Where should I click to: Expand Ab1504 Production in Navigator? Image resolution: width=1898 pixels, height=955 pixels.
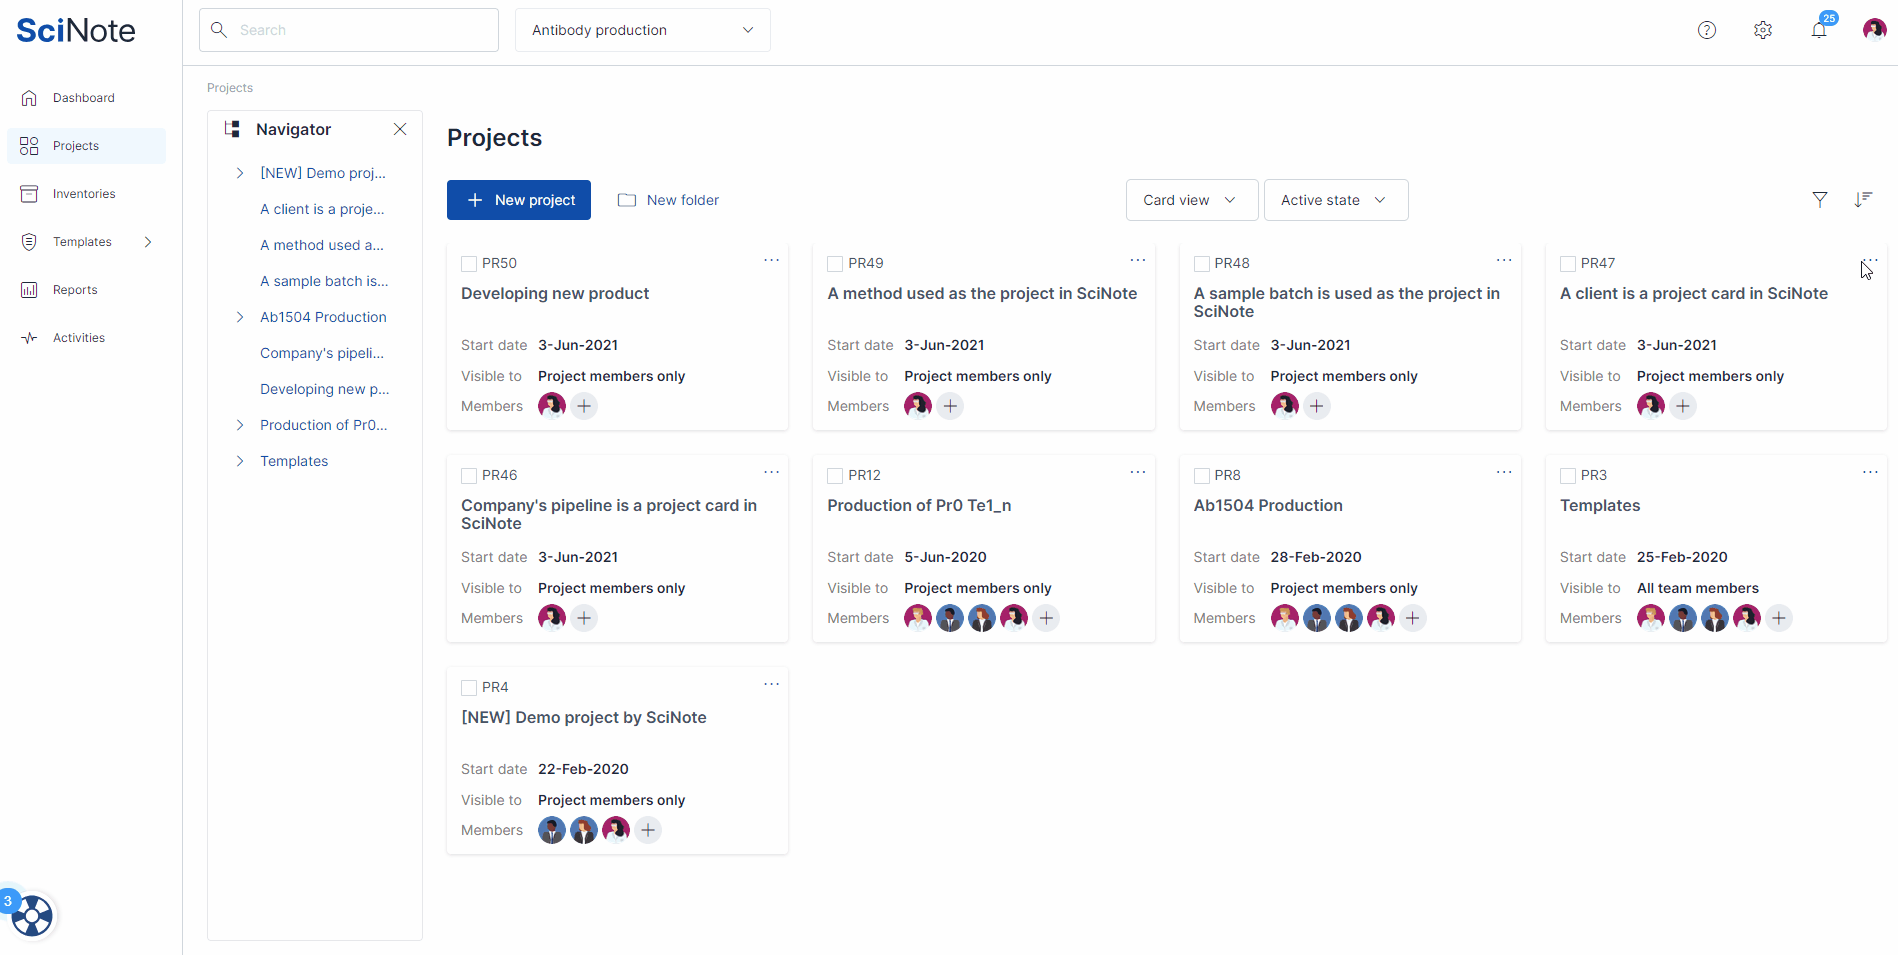[x=240, y=316]
